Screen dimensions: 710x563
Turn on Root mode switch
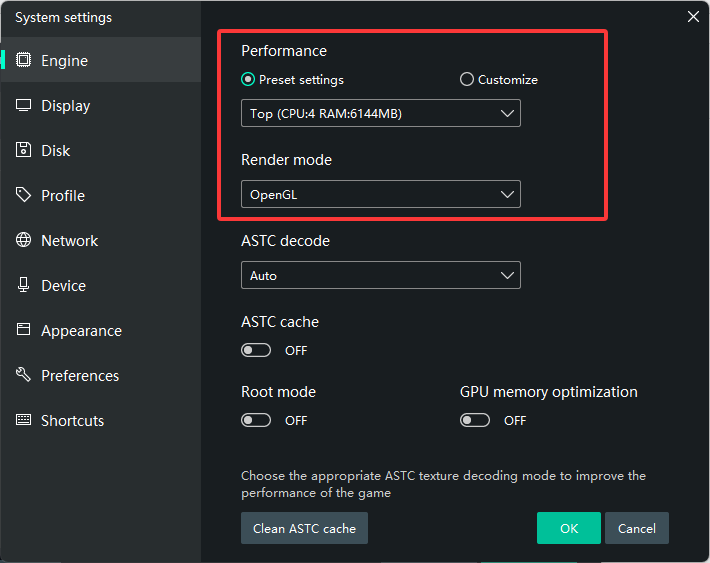click(x=256, y=420)
